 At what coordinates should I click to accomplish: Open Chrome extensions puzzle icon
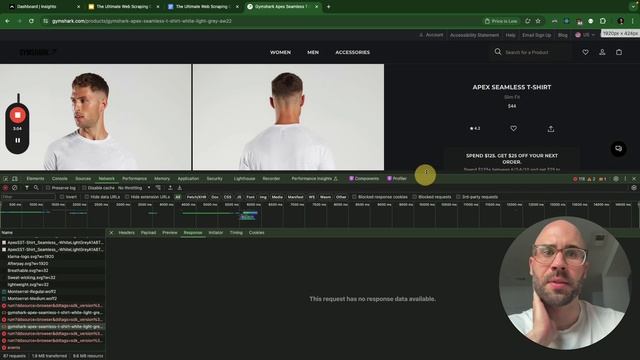pos(603,21)
